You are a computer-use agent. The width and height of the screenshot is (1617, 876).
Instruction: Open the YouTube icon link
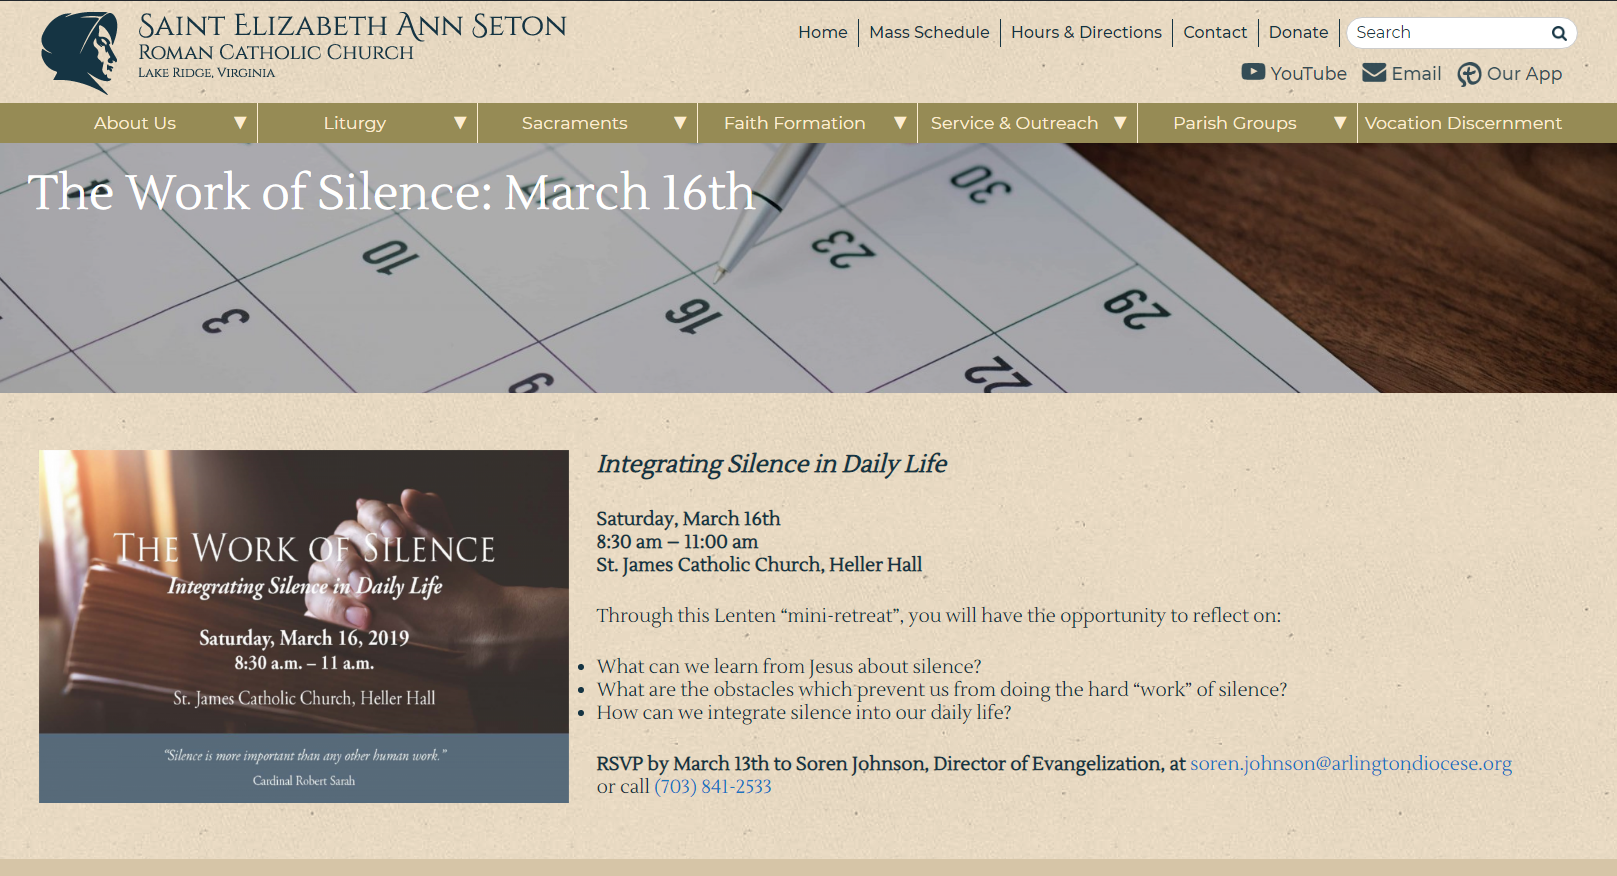click(1253, 72)
